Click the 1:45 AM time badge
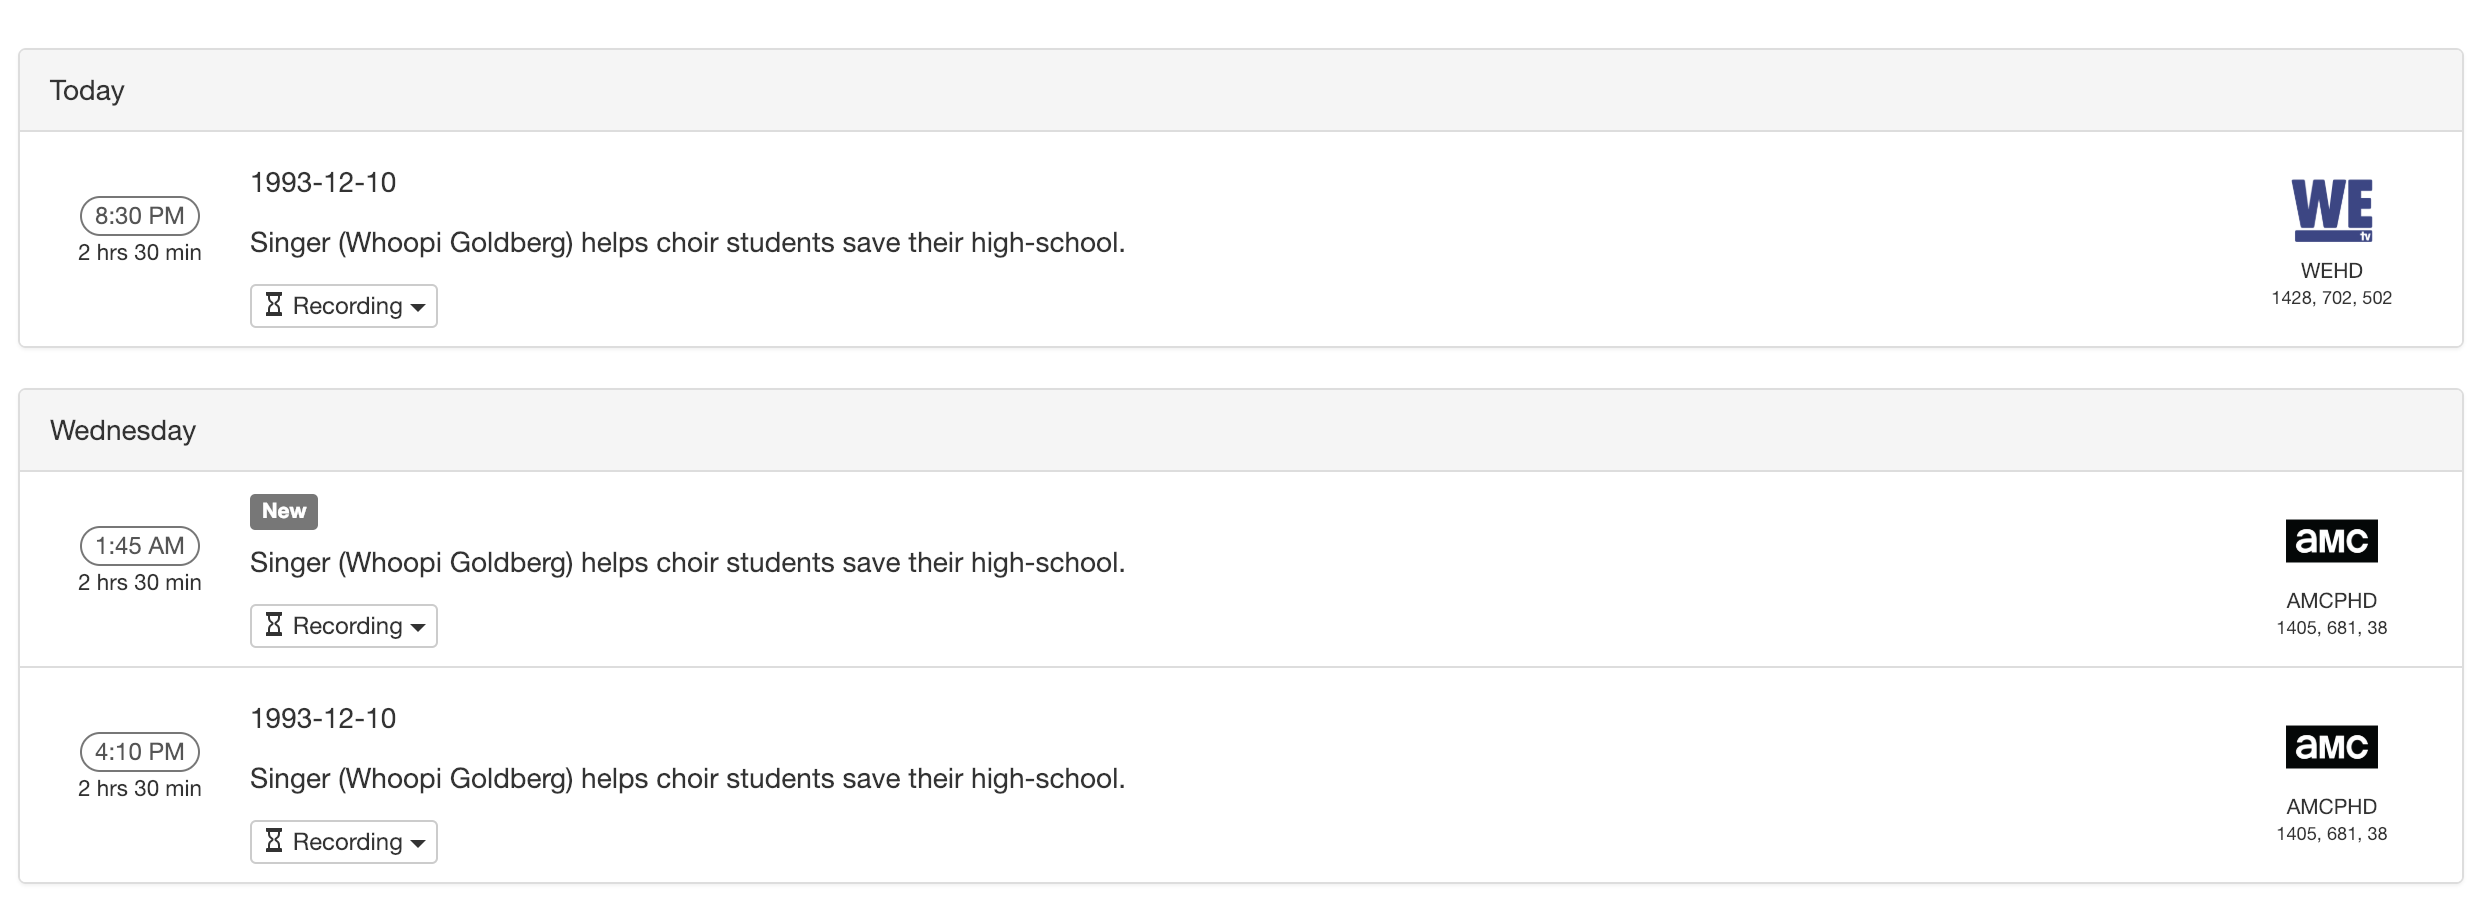The height and width of the screenshot is (898, 2484). [140, 546]
